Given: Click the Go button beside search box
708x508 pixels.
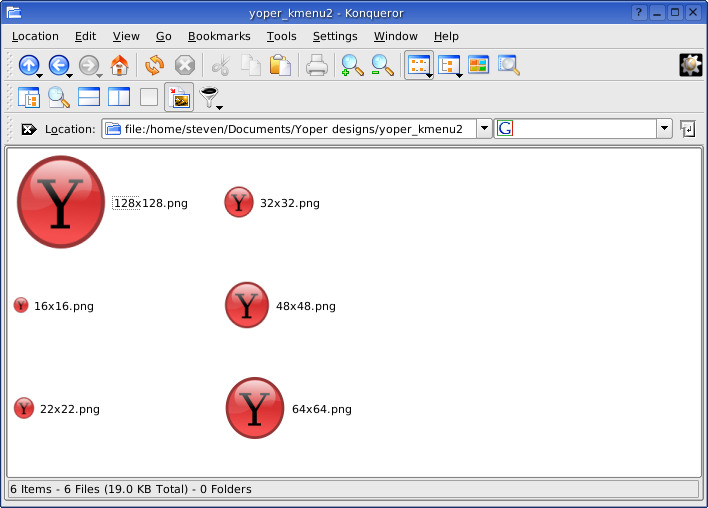Looking at the screenshot, I should 688,129.
